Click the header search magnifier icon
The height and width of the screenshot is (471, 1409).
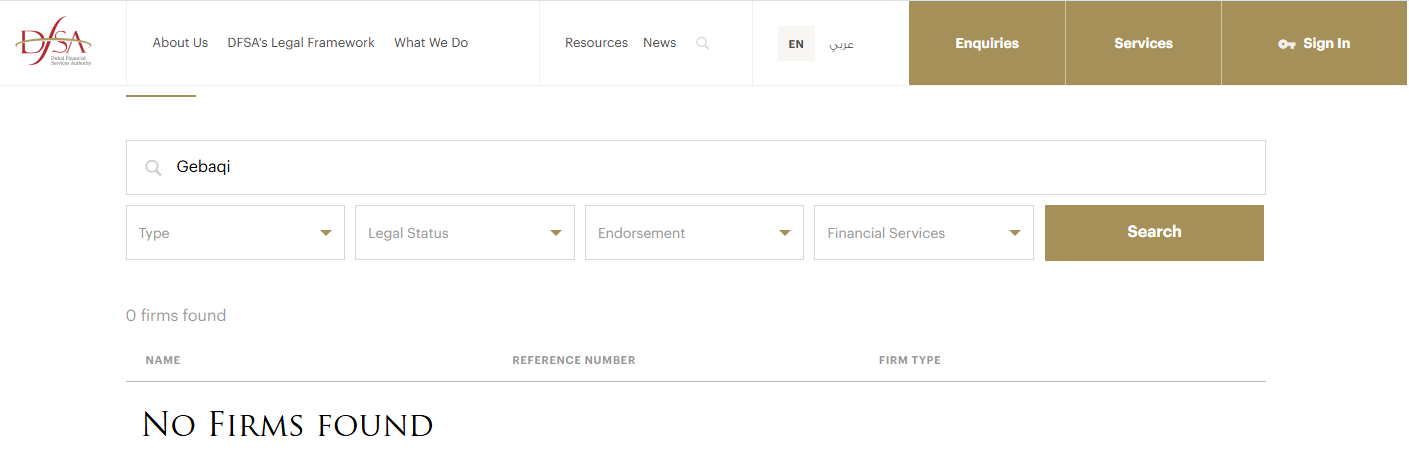(703, 43)
